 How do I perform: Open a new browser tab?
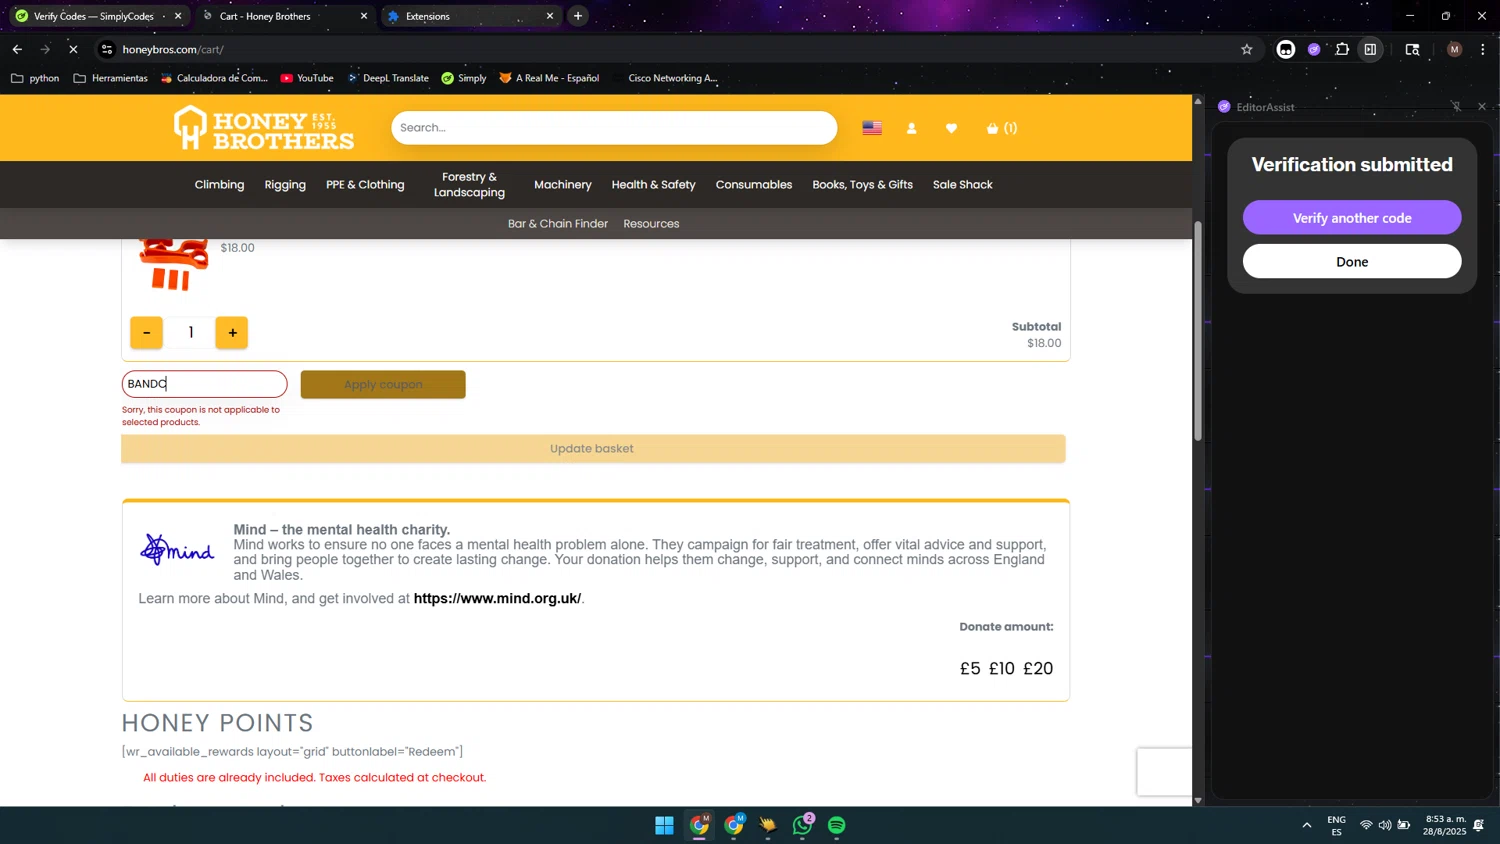point(578,16)
